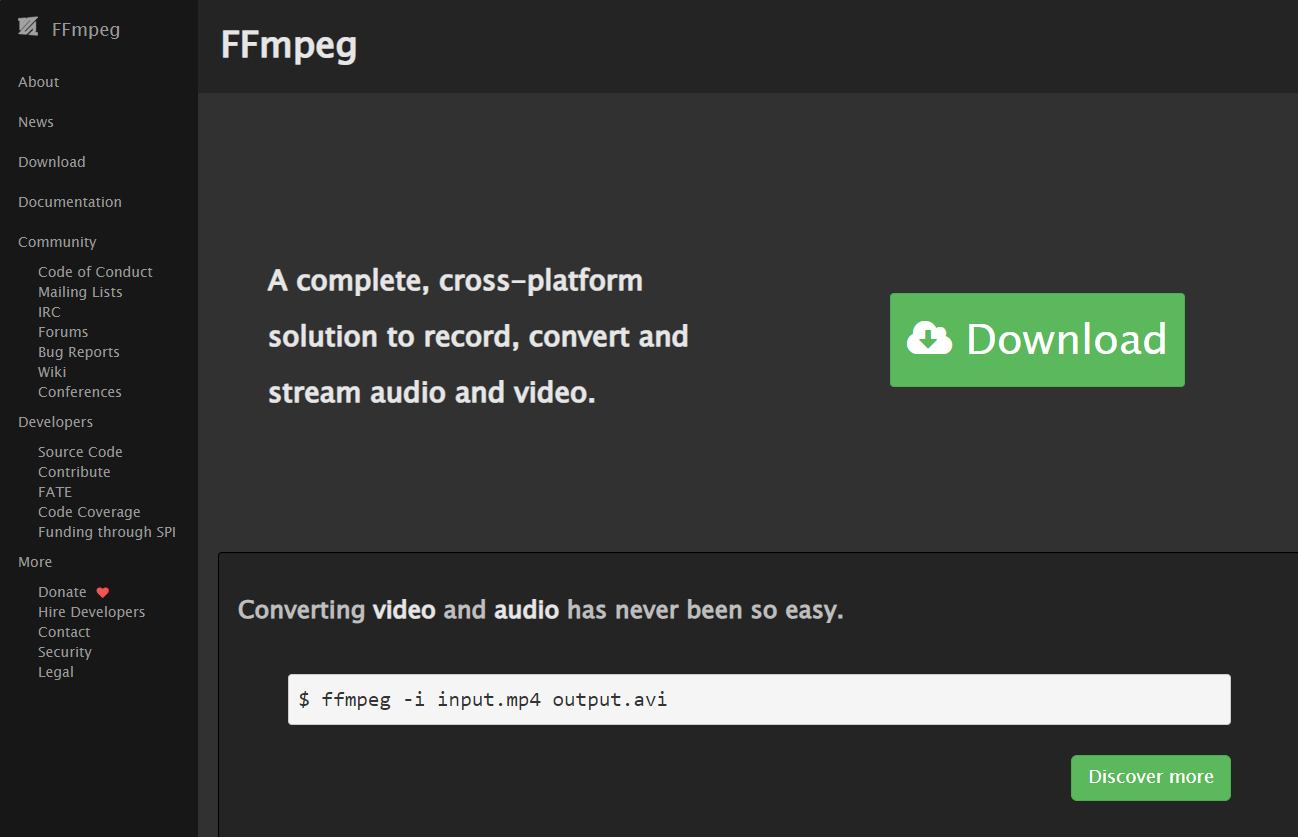Screen dimensions: 1298x837
Task: Go to the Wiki link
Action: pos(52,372)
